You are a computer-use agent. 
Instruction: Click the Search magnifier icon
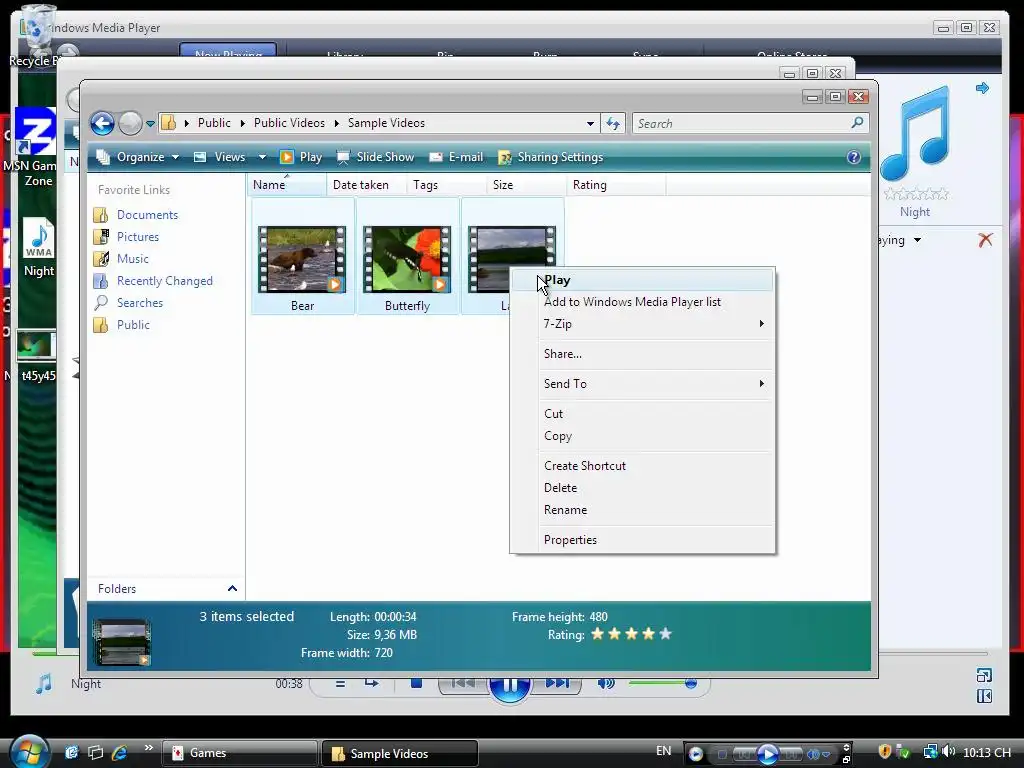tap(857, 122)
